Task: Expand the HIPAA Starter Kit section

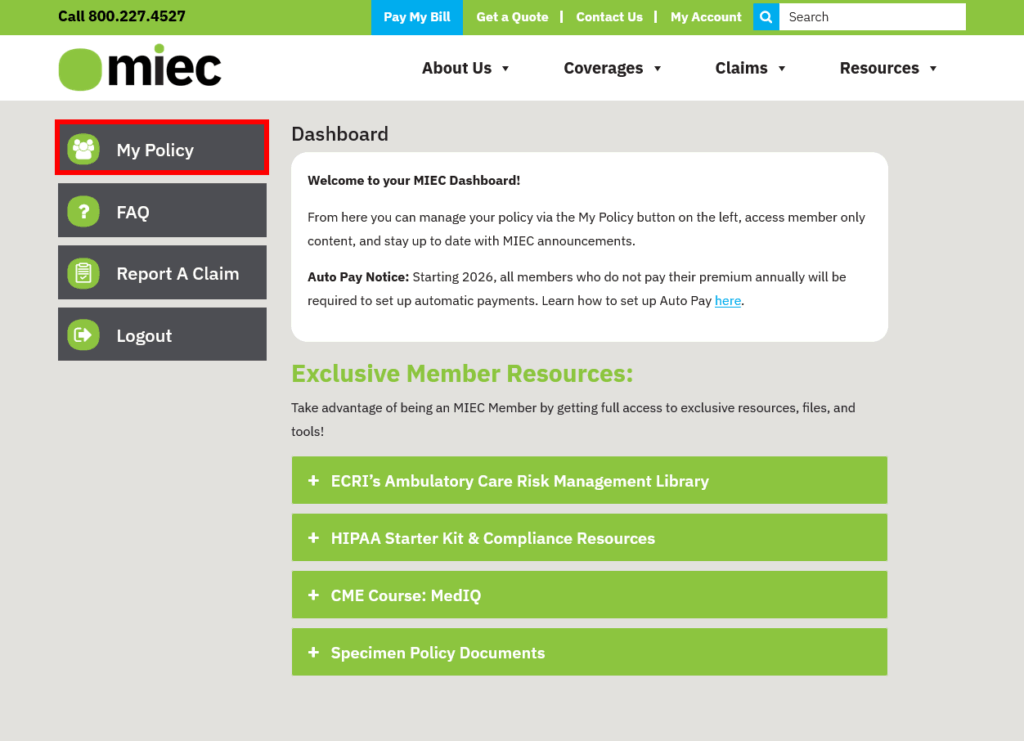Action: pos(311,537)
